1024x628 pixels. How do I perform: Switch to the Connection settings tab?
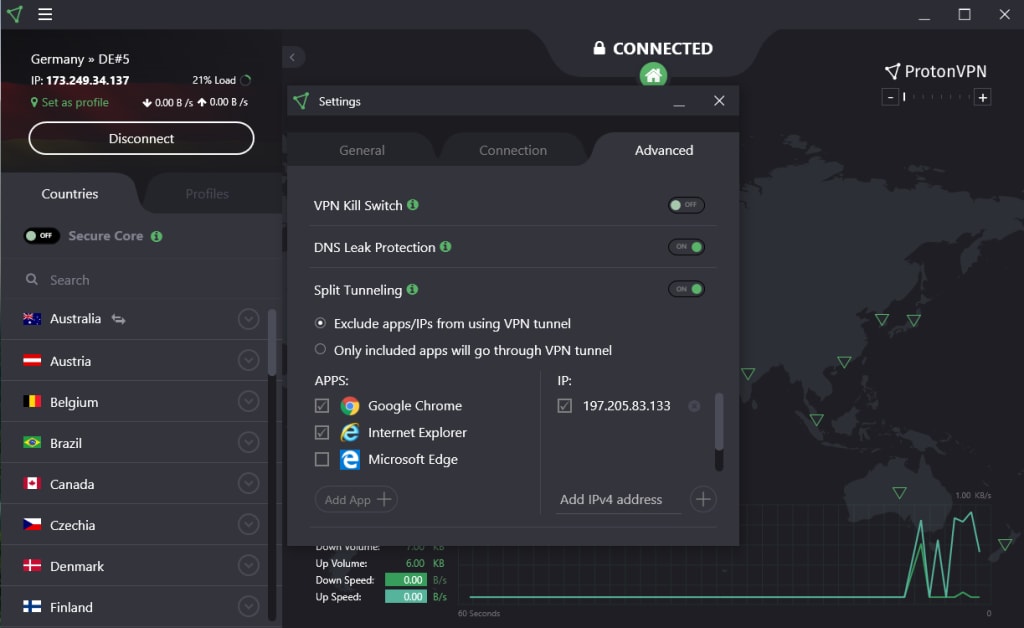coord(513,150)
